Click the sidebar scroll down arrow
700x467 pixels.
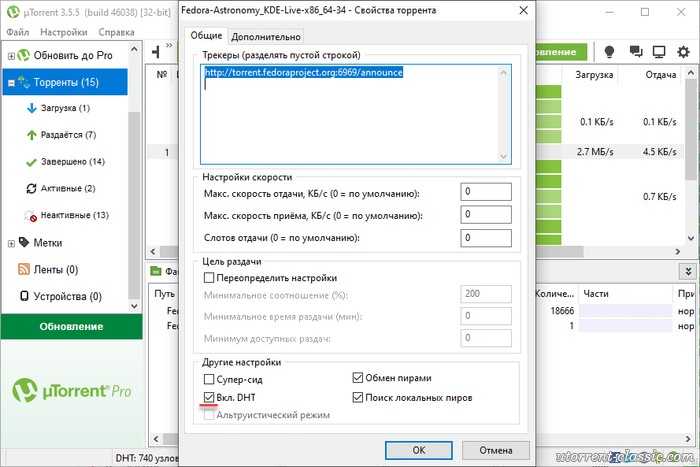click(134, 306)
